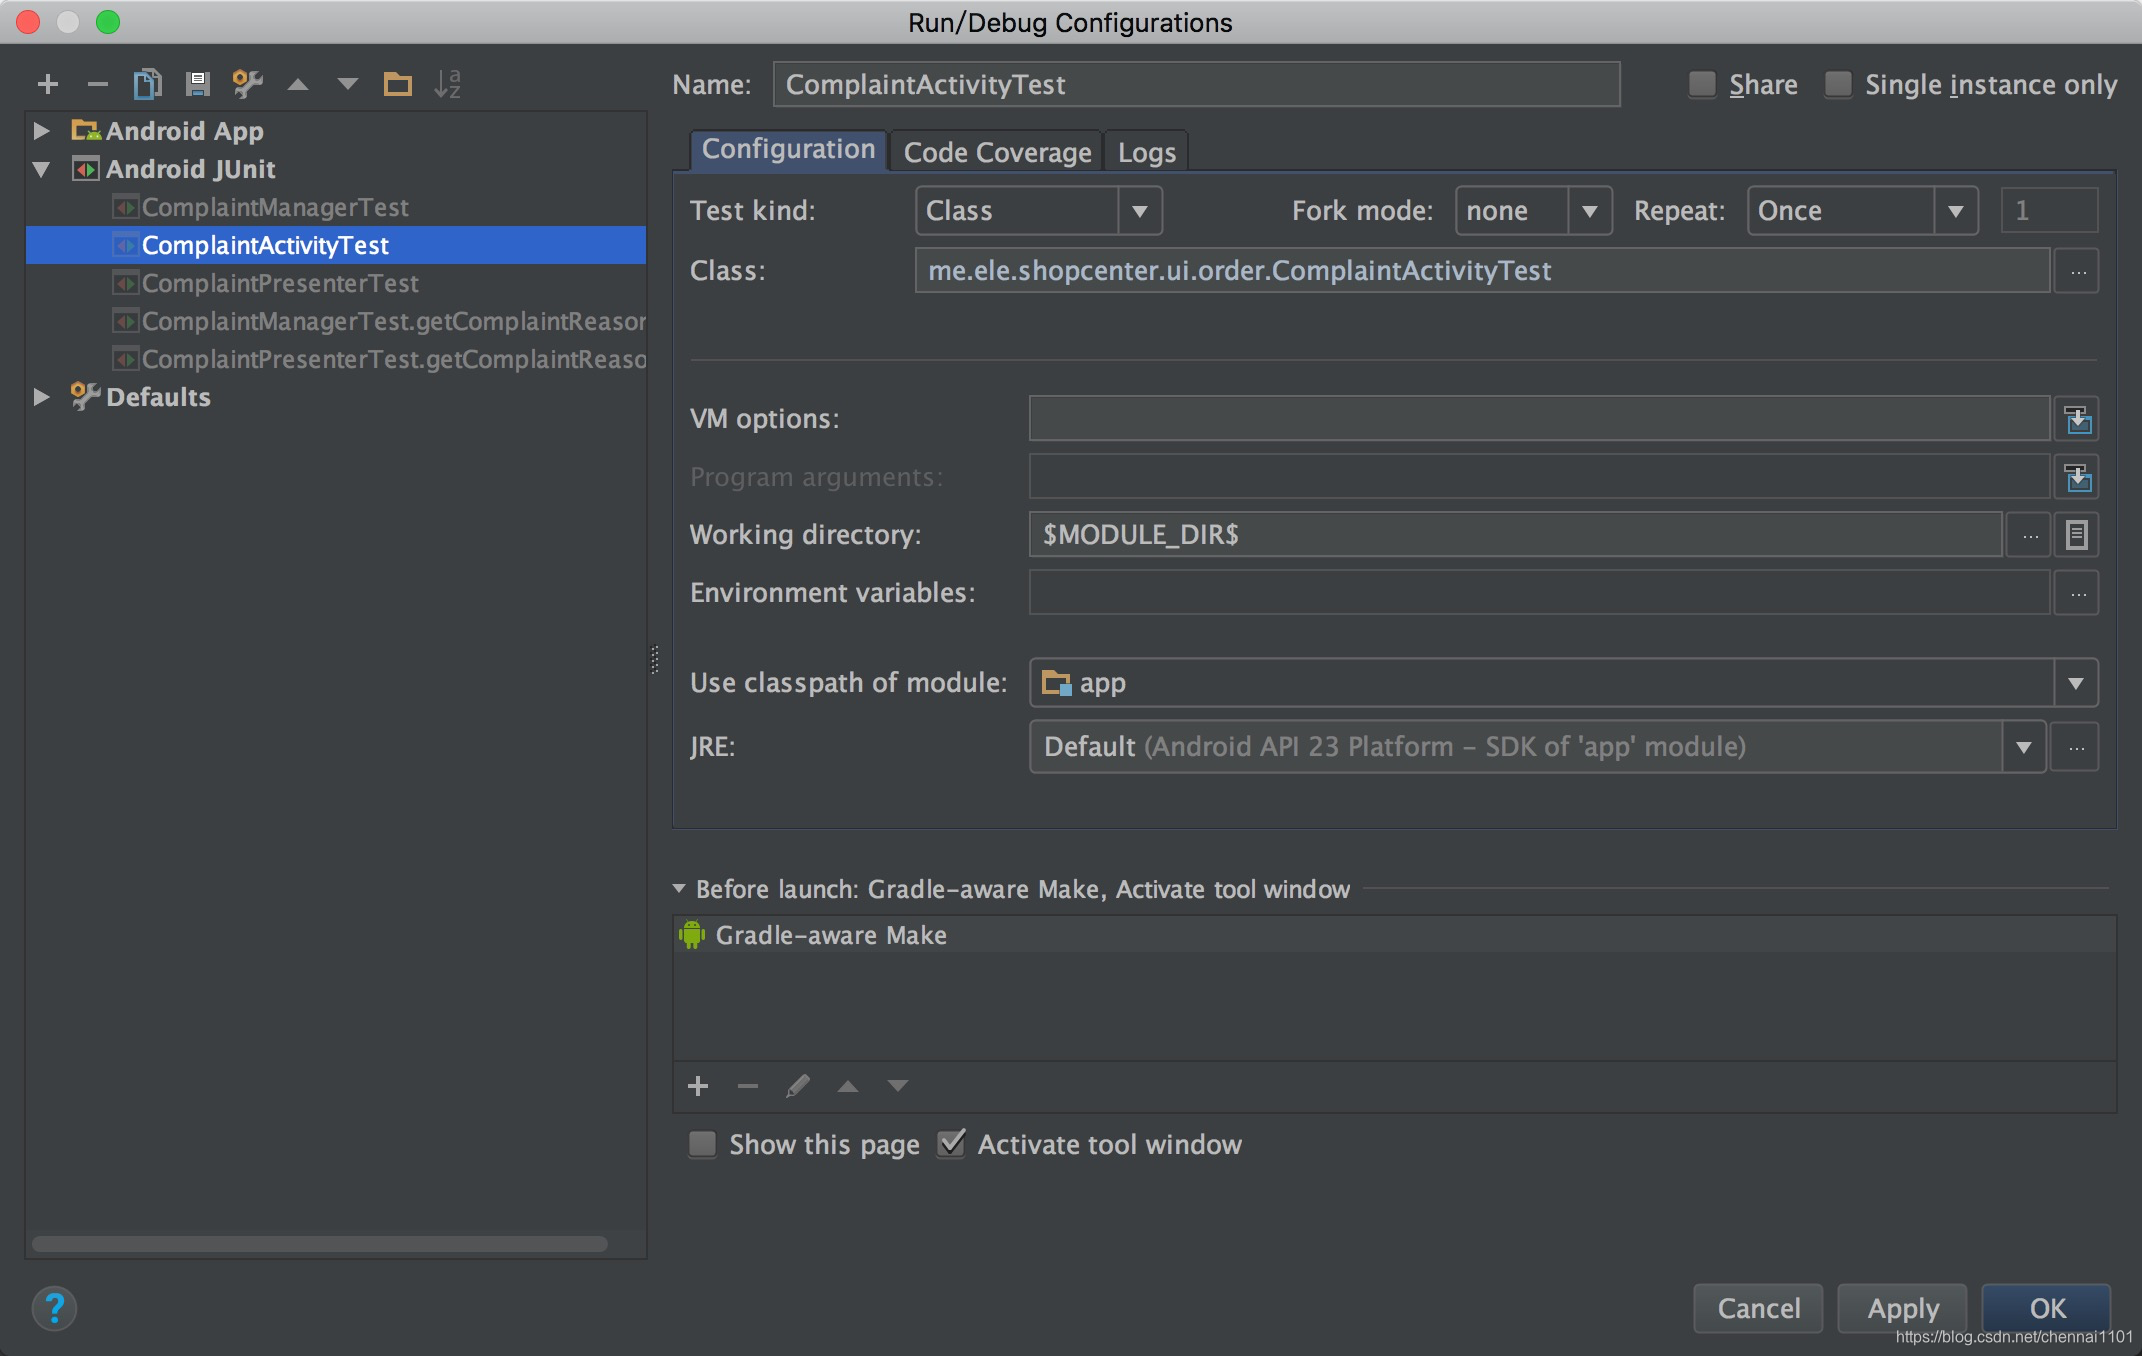Viewport: 2142px width, 1356px height.
Task: Click the panel splitter handle
Action: [x=655, y=660]
